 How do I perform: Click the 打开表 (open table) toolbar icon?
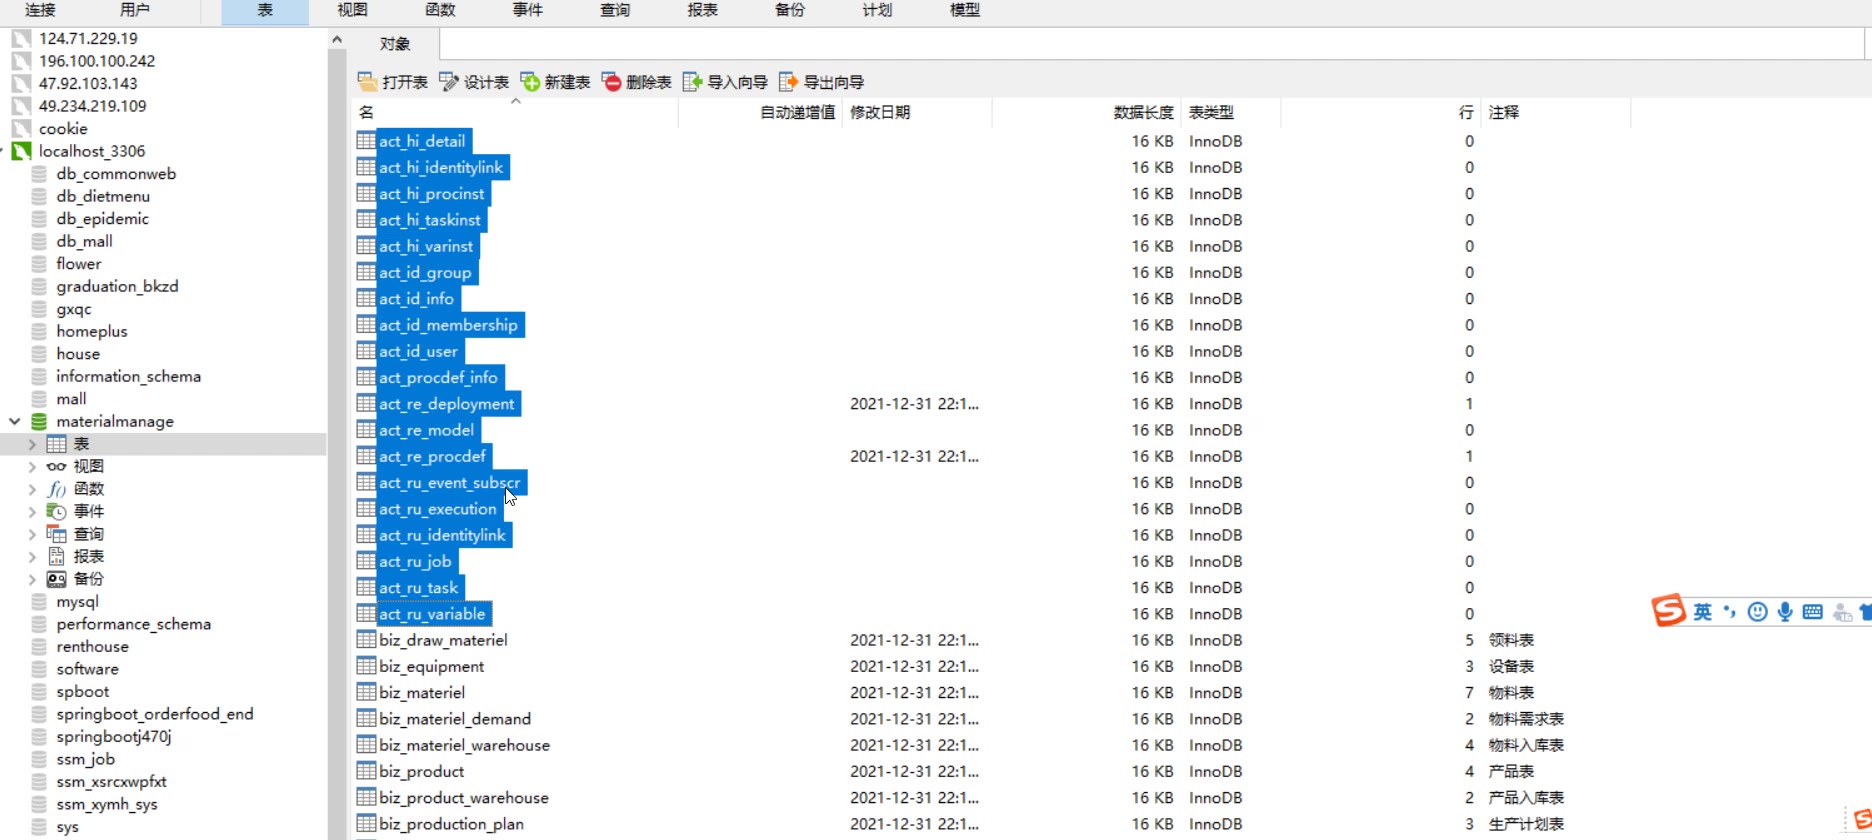pos(367,82)
